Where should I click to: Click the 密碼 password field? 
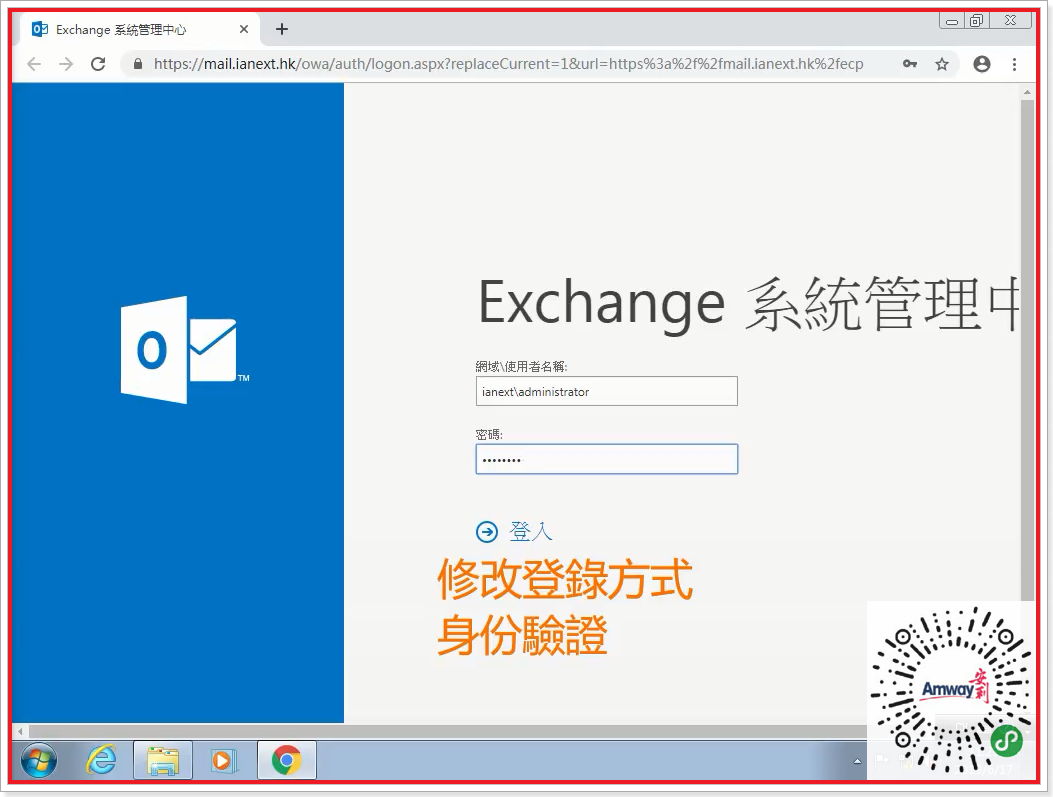pos(606,459)
